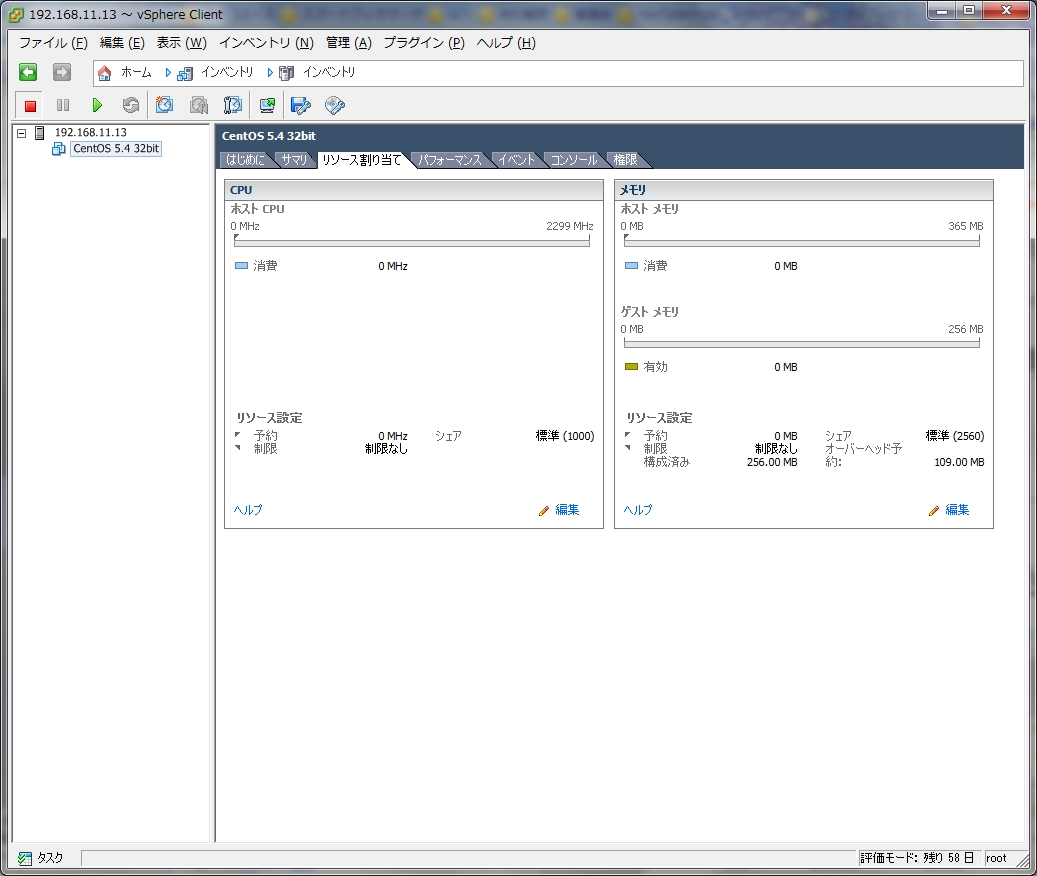
Task: Click 2299 MHz host CPU maximum value
Action: [569, 226]
